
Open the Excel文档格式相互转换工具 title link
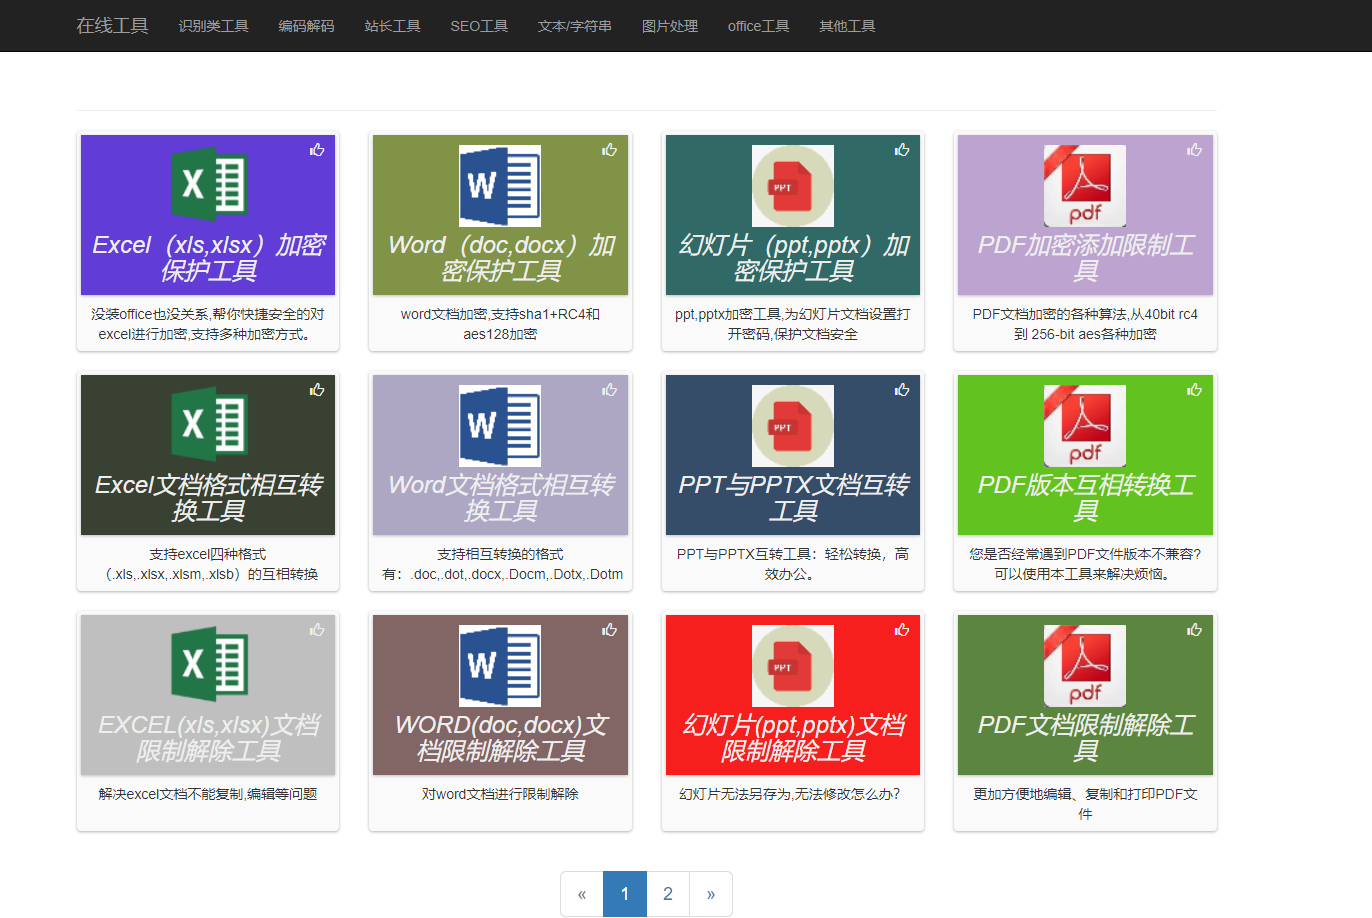pyautogui.click(x=208, y=498)
